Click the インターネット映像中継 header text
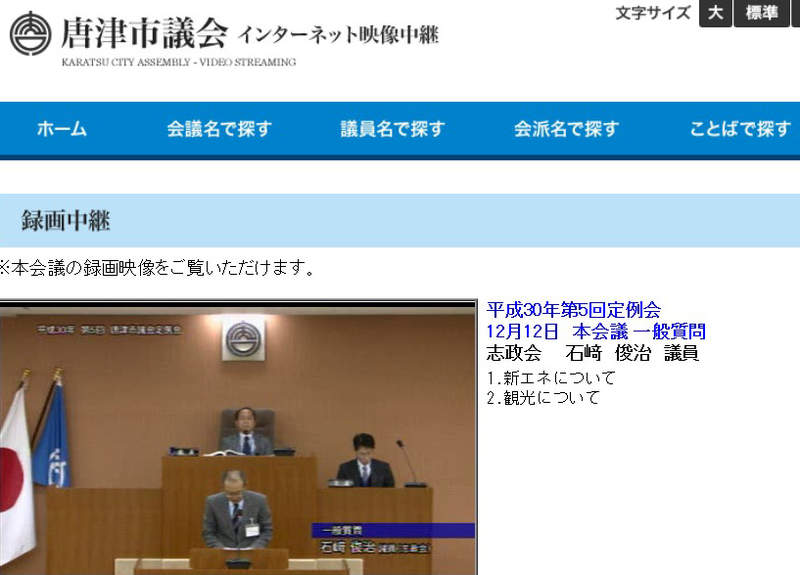Viewport: 800px width, 575px height. click(338, 35)
